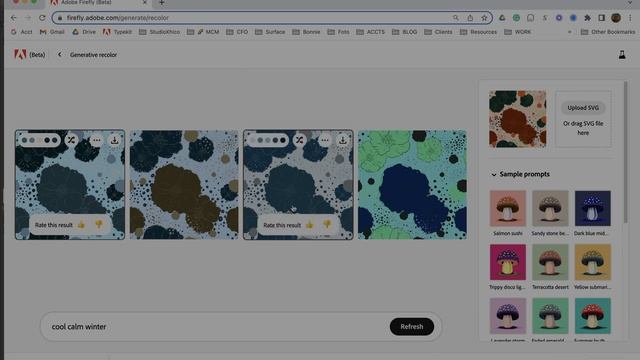640x360 pixels.
Task: Download the third recolor result
Action: (x=343, y=140)
